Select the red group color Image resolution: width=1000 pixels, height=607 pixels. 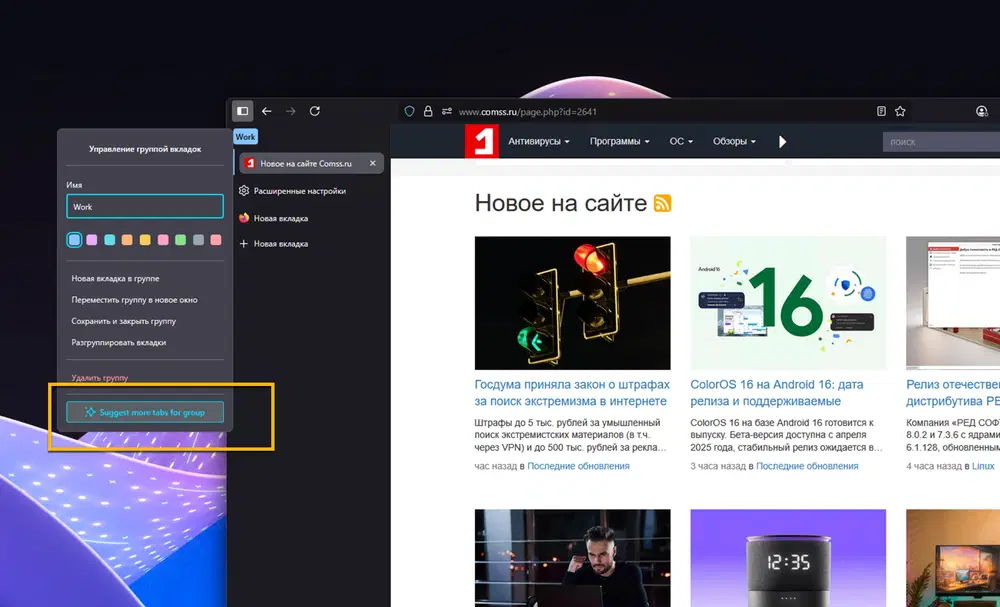coord(216,240)
